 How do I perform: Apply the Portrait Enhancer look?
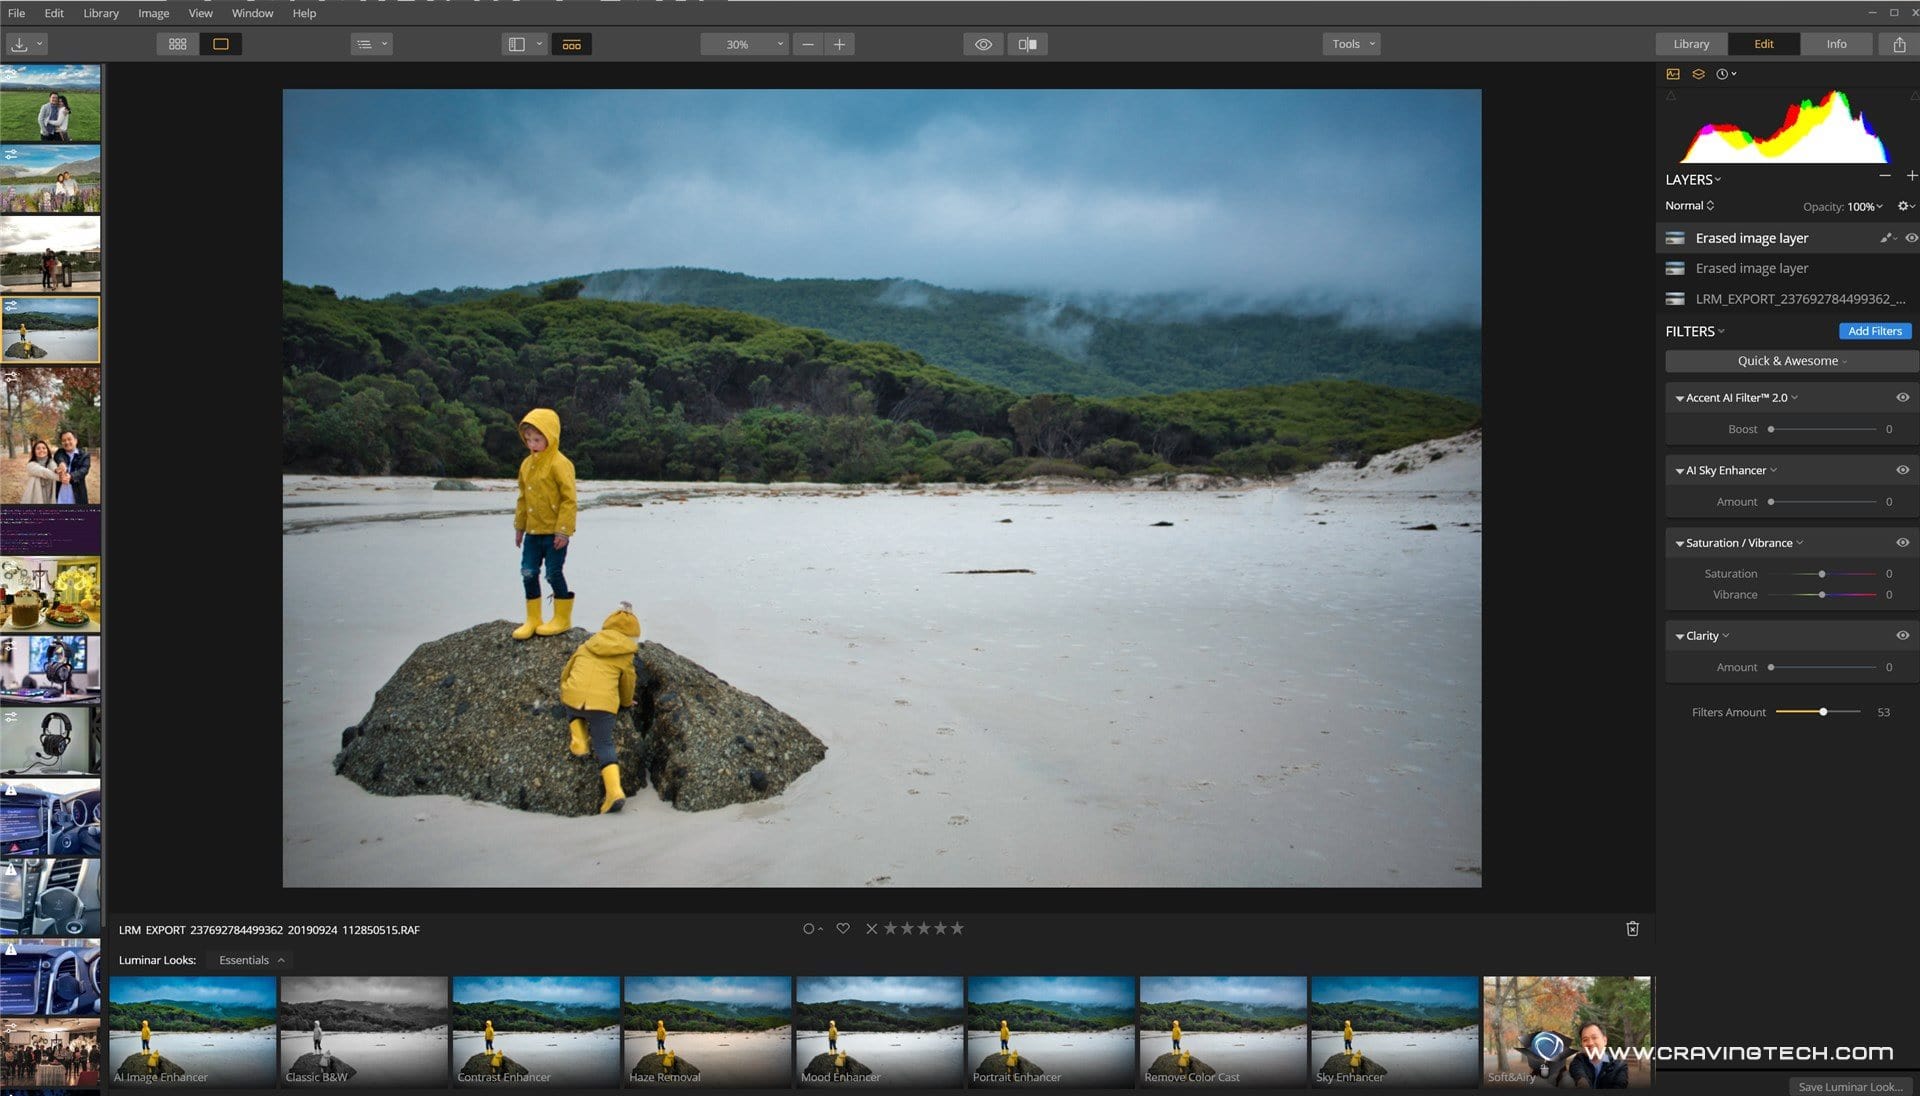pyautogui.click(x=1051, y=1032)
